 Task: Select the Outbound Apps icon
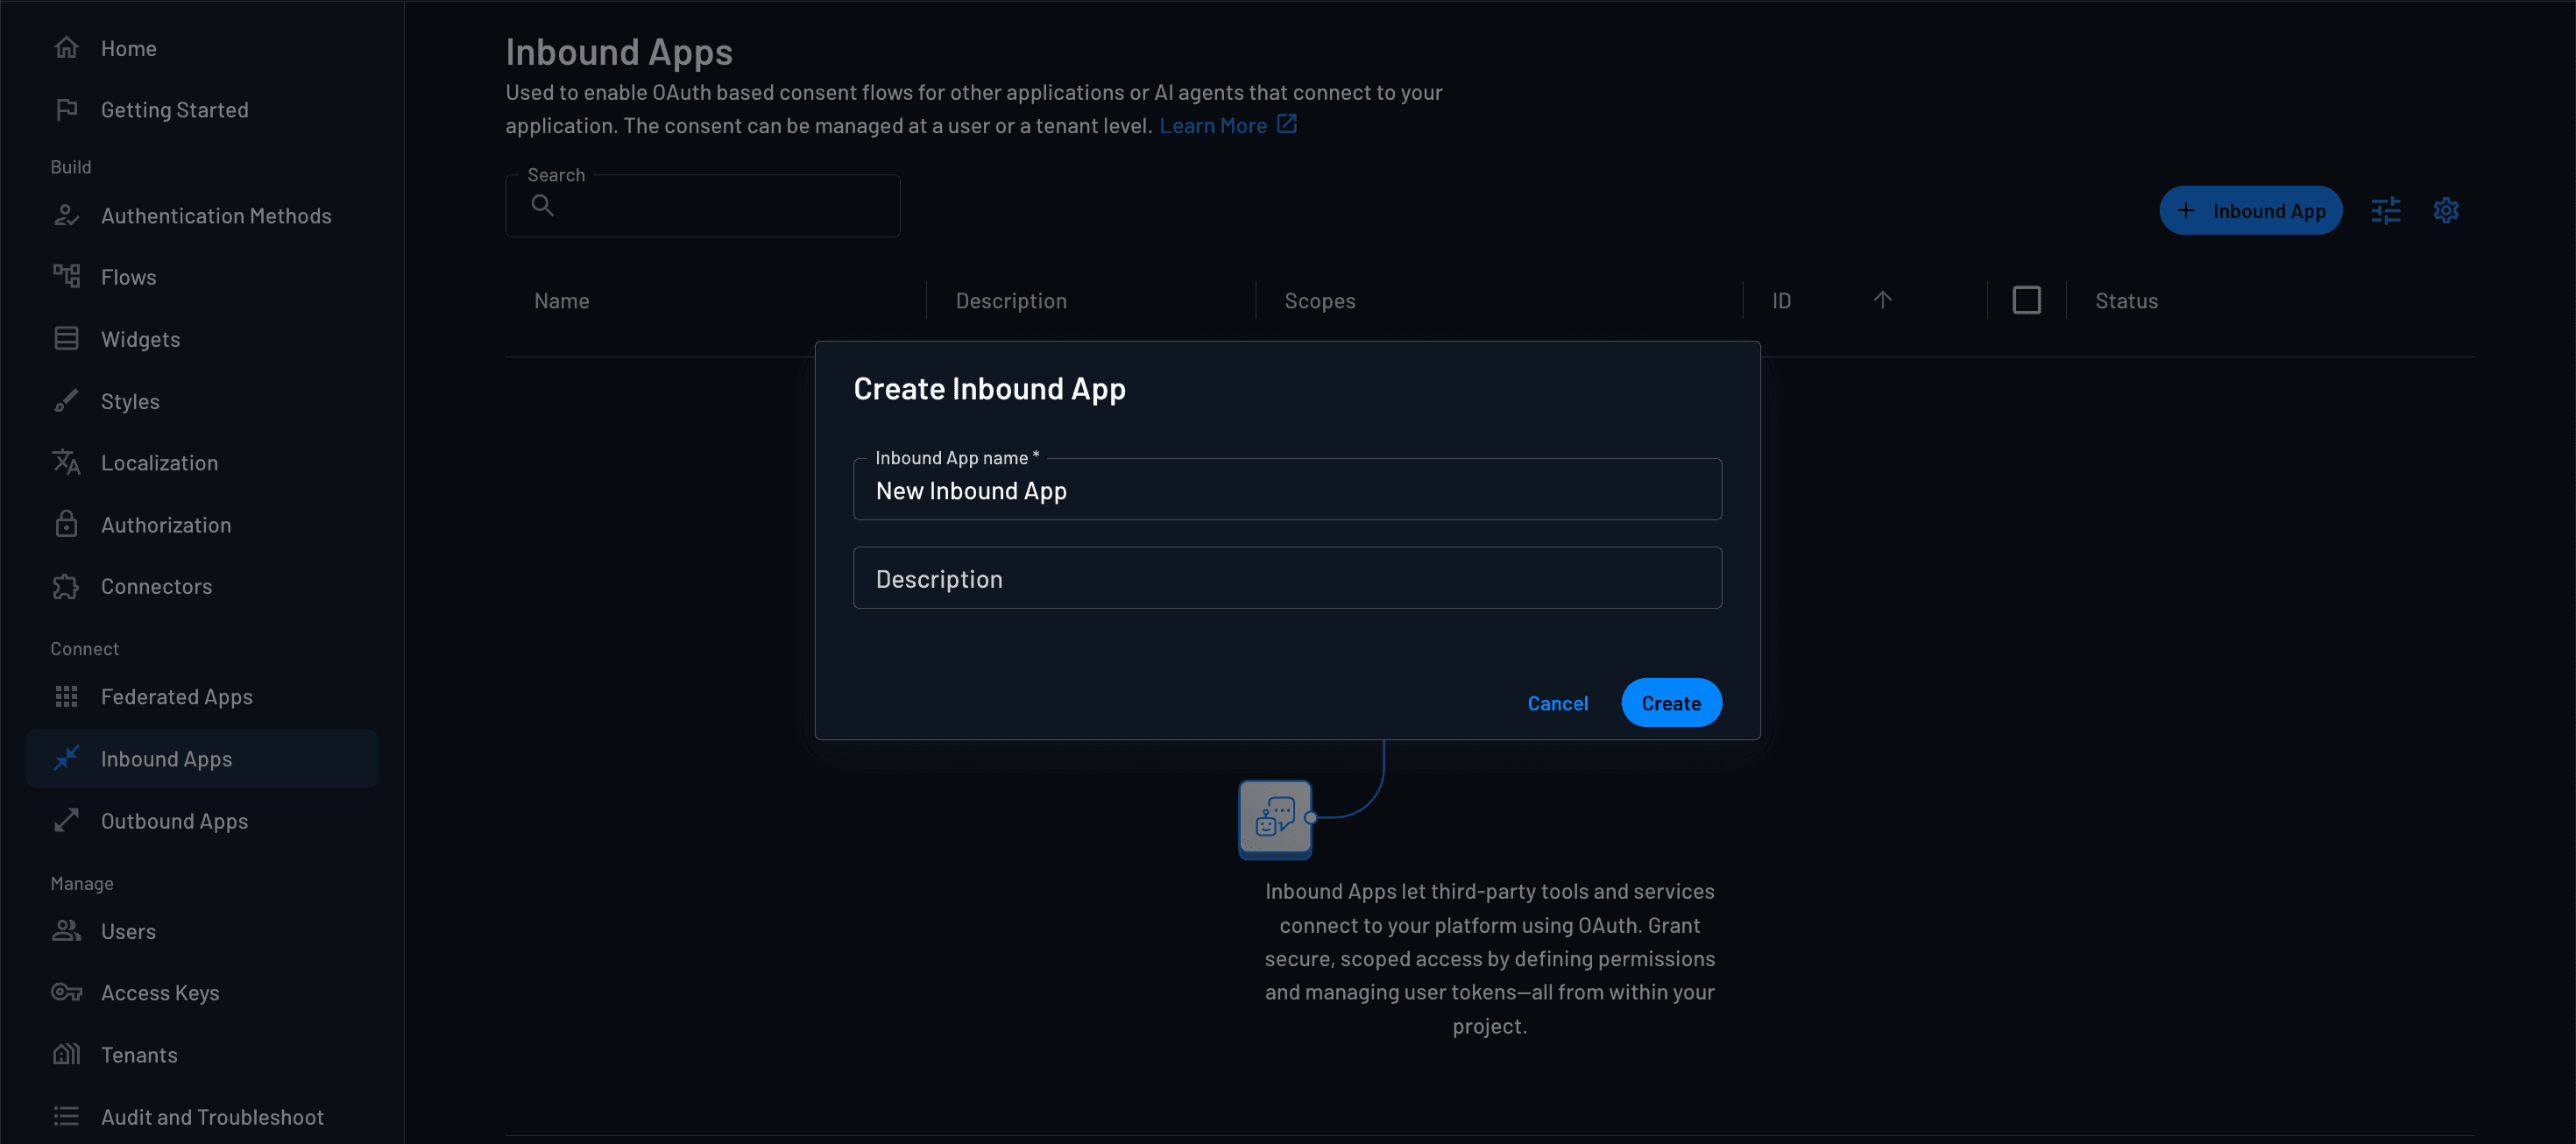point(66,820)
